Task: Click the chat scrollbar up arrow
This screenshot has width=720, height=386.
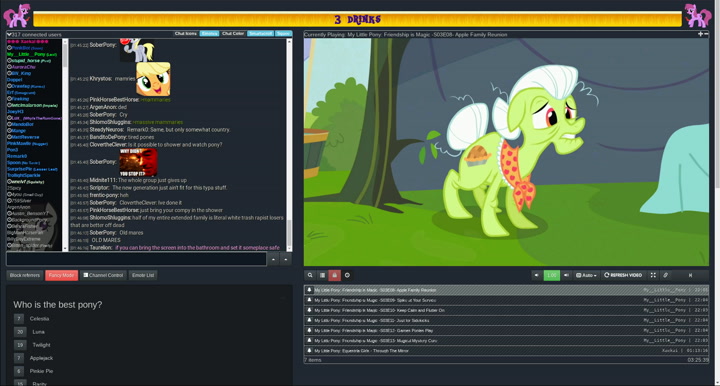Action: [x=289, y=42]
